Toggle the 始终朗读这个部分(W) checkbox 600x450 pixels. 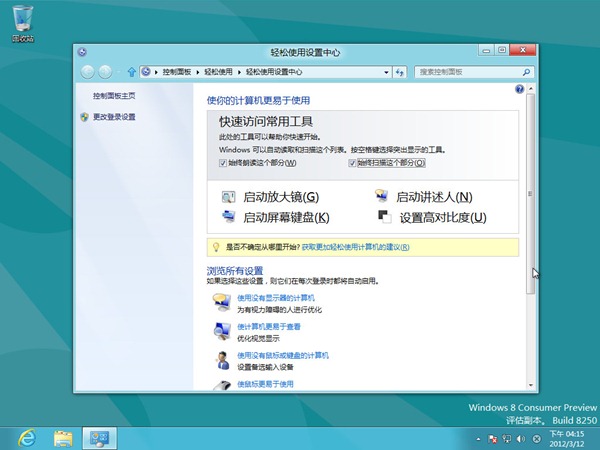223,163
